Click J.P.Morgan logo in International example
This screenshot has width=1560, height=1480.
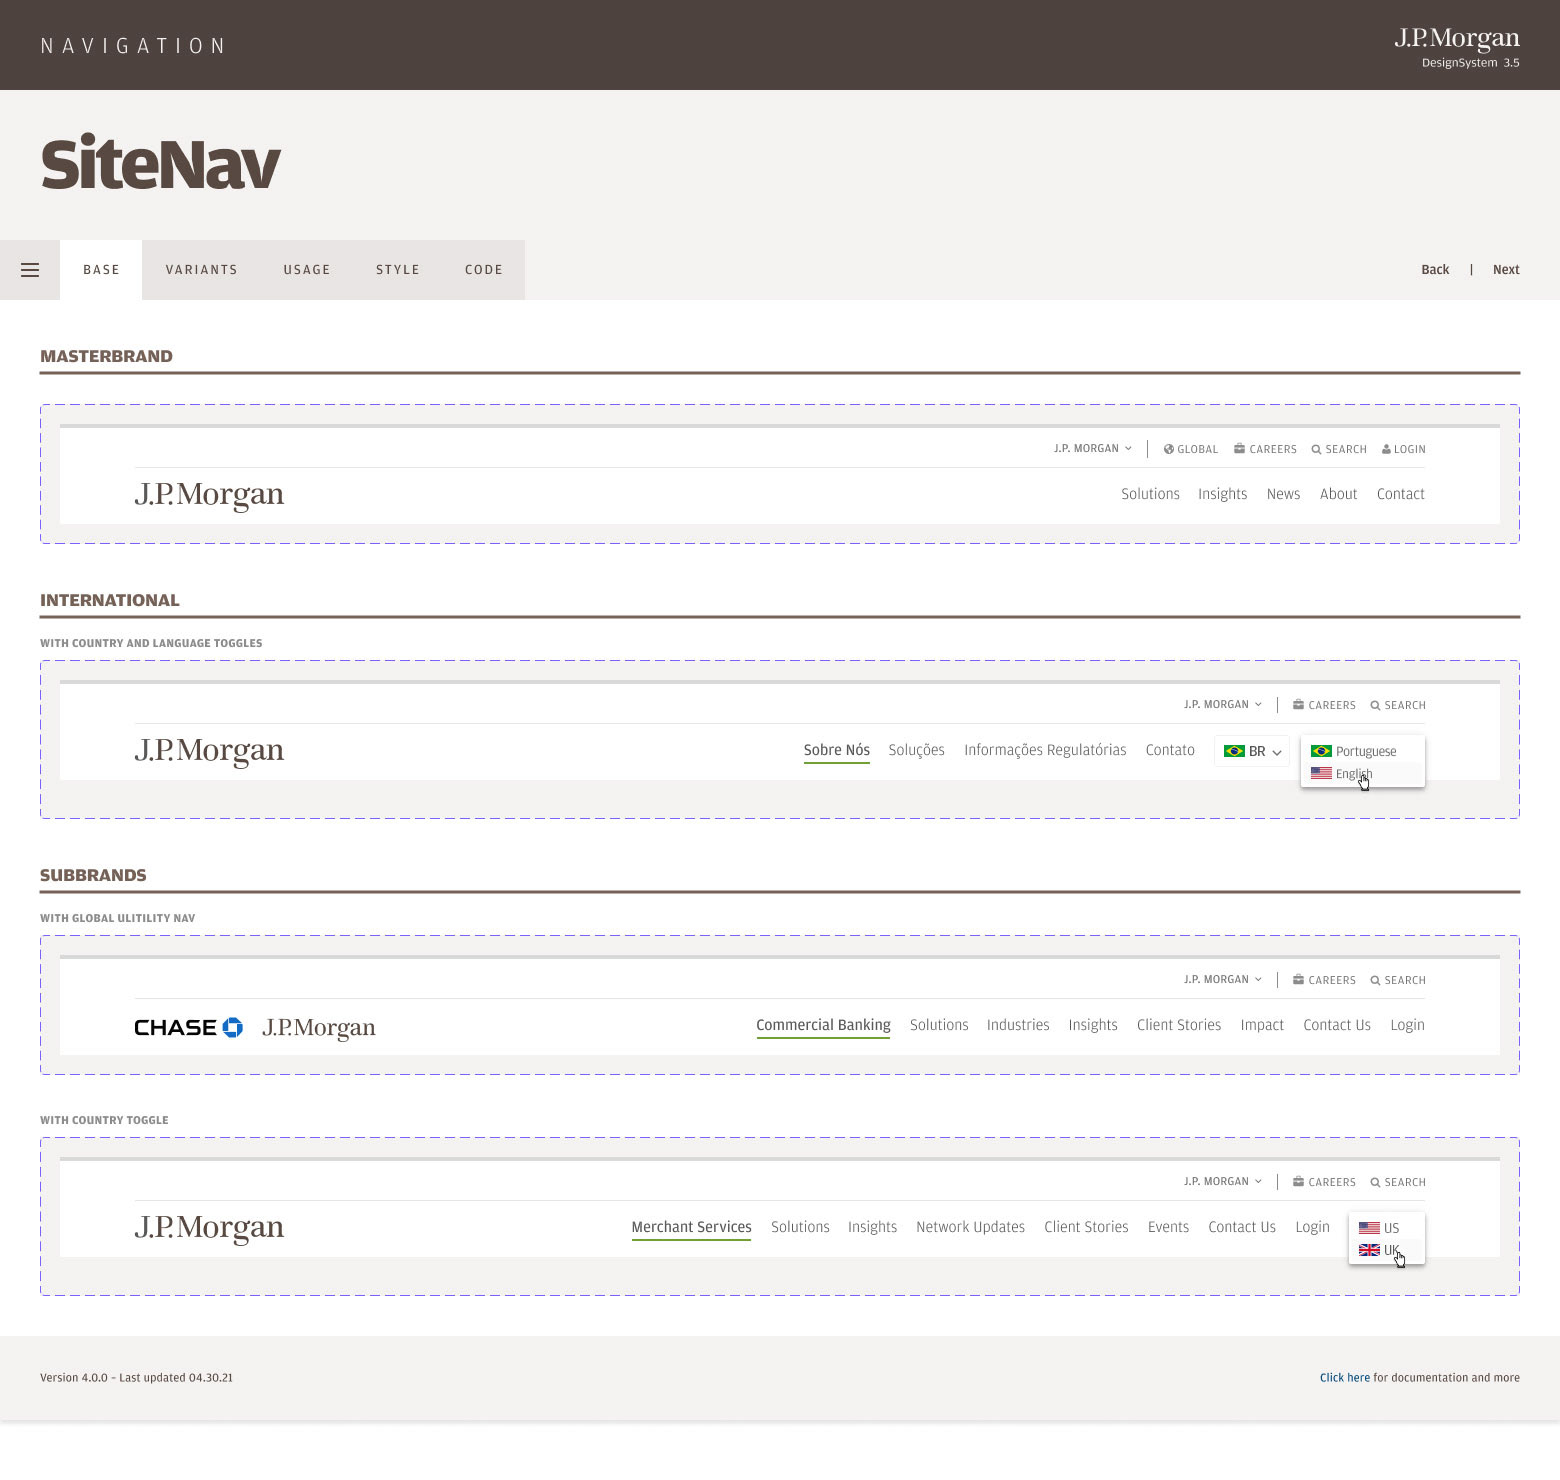pyautogui.click(x=209, y=751)
